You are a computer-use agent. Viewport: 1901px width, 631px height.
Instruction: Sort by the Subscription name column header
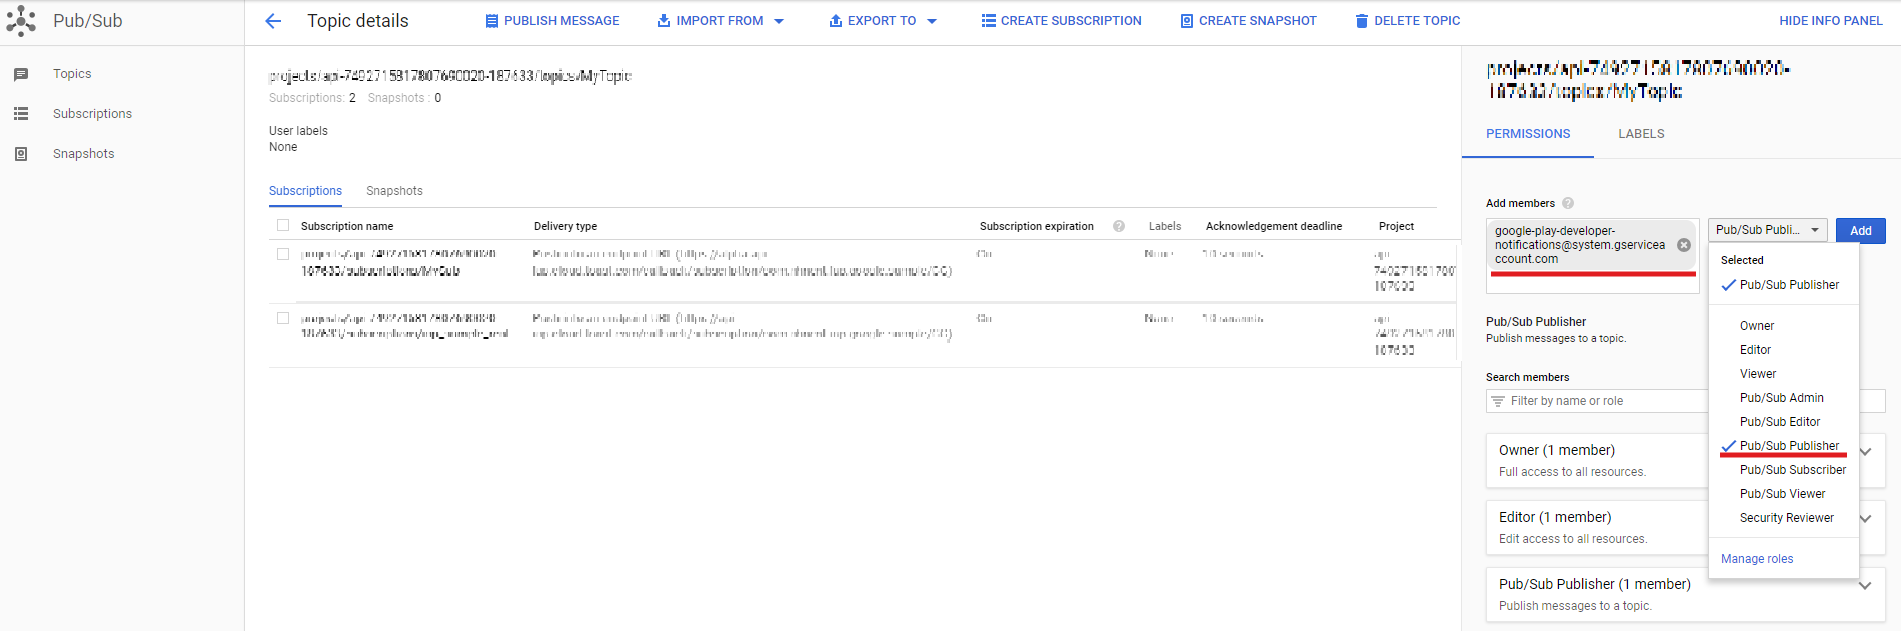(x=347, y=226)
